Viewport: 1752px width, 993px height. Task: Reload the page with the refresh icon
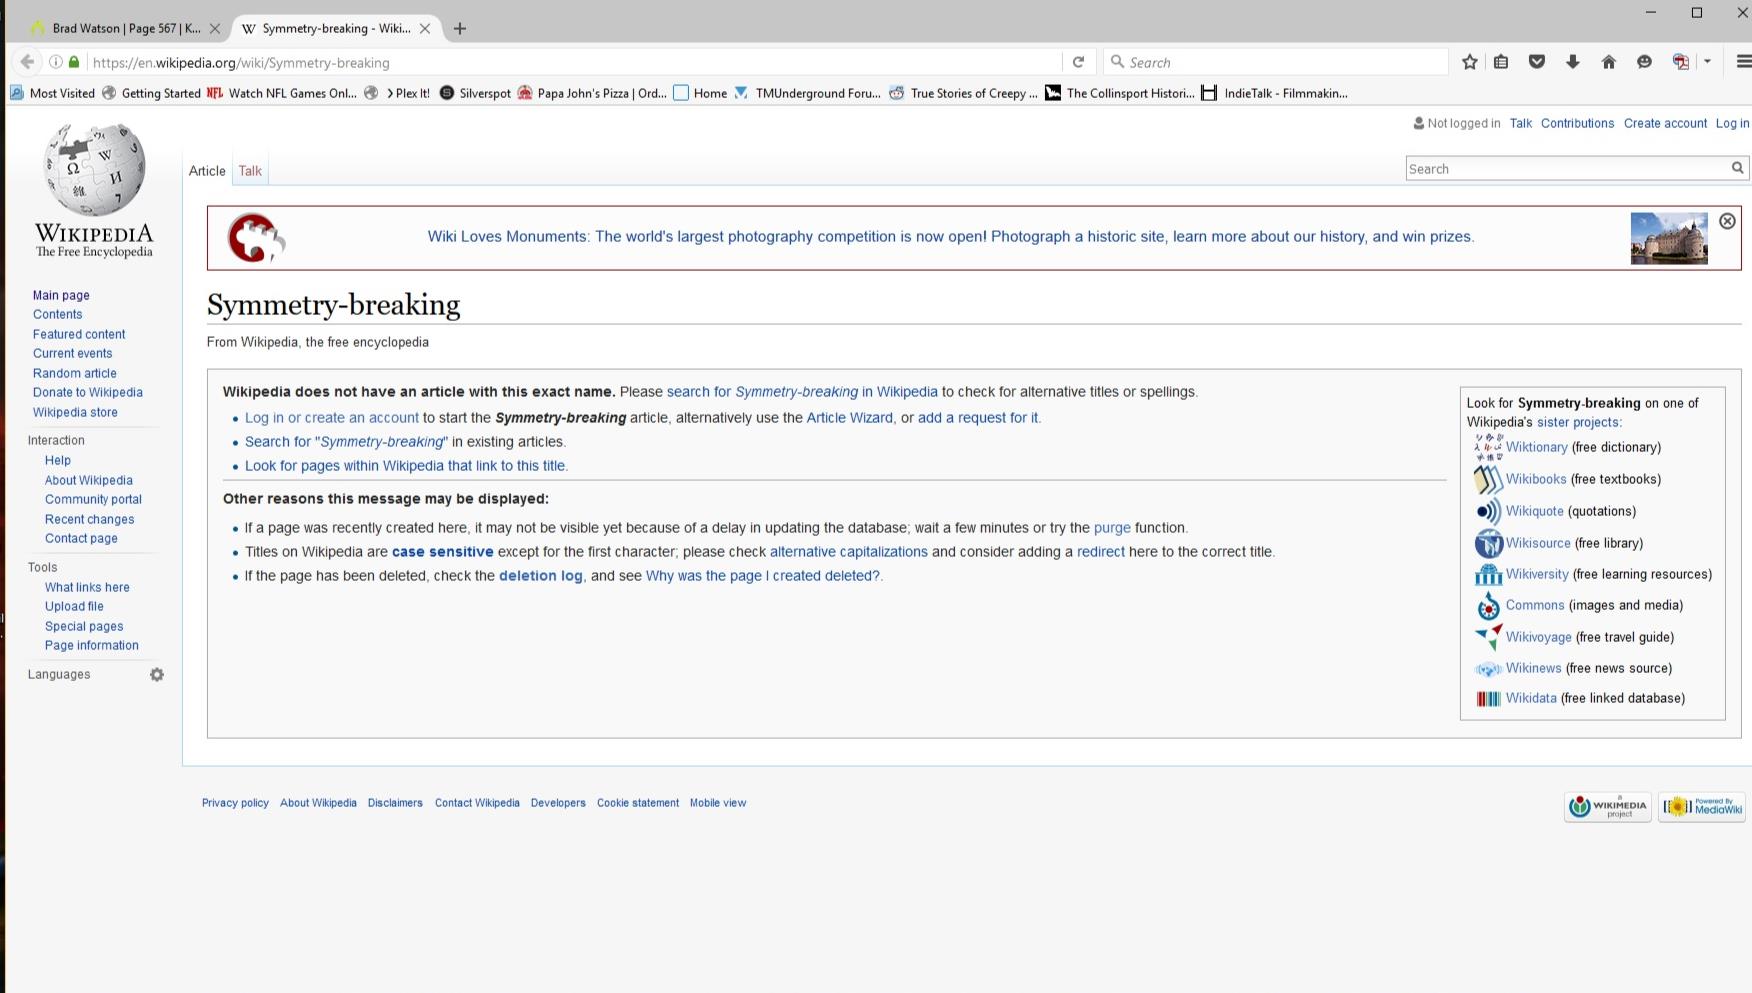(1078, 62)
